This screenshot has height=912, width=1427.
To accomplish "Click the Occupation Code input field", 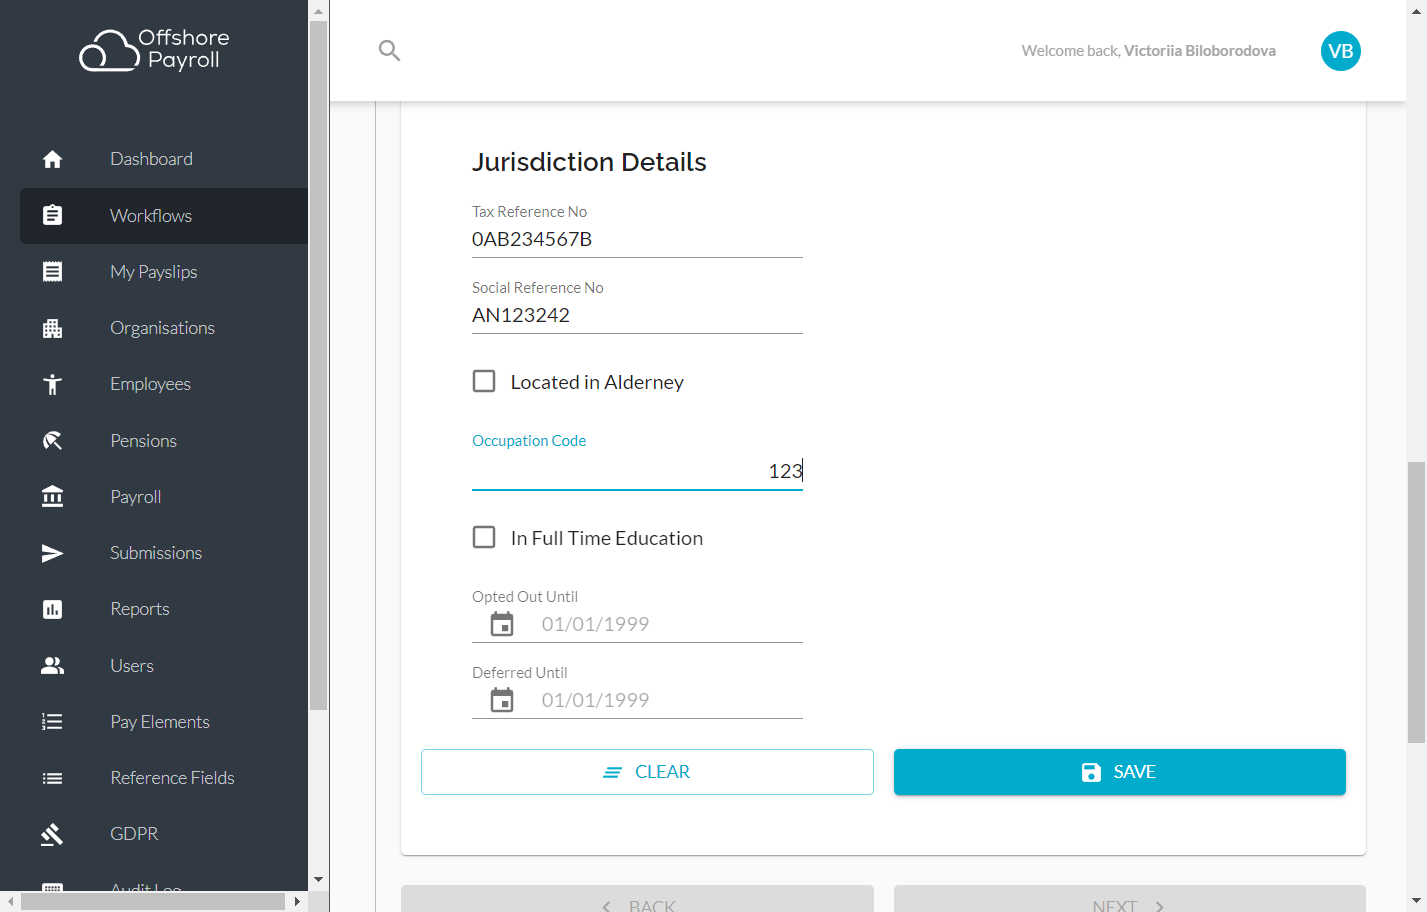I will click(x=637, y=471).
